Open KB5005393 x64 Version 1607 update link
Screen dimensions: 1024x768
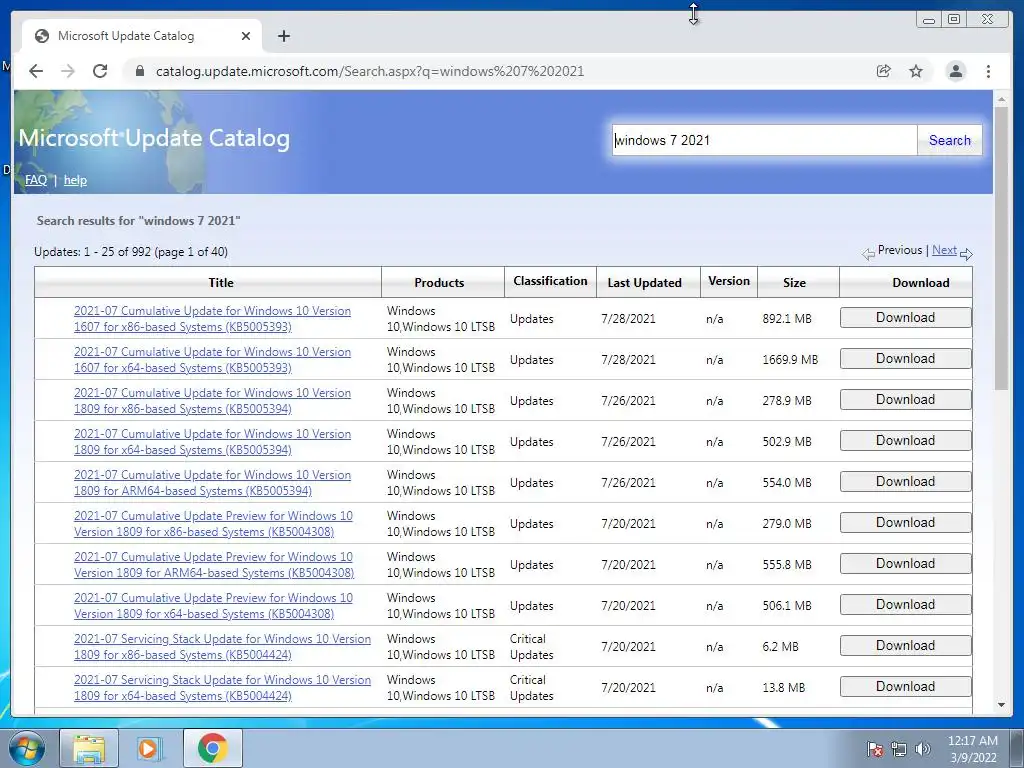212,360
